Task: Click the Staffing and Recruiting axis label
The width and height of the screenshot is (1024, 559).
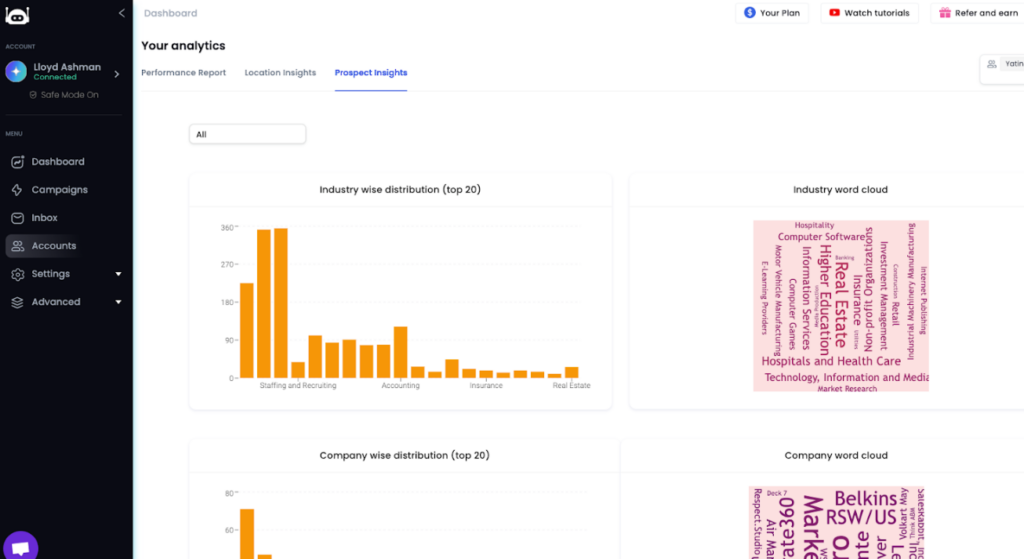Action: (x=298, y=385)
